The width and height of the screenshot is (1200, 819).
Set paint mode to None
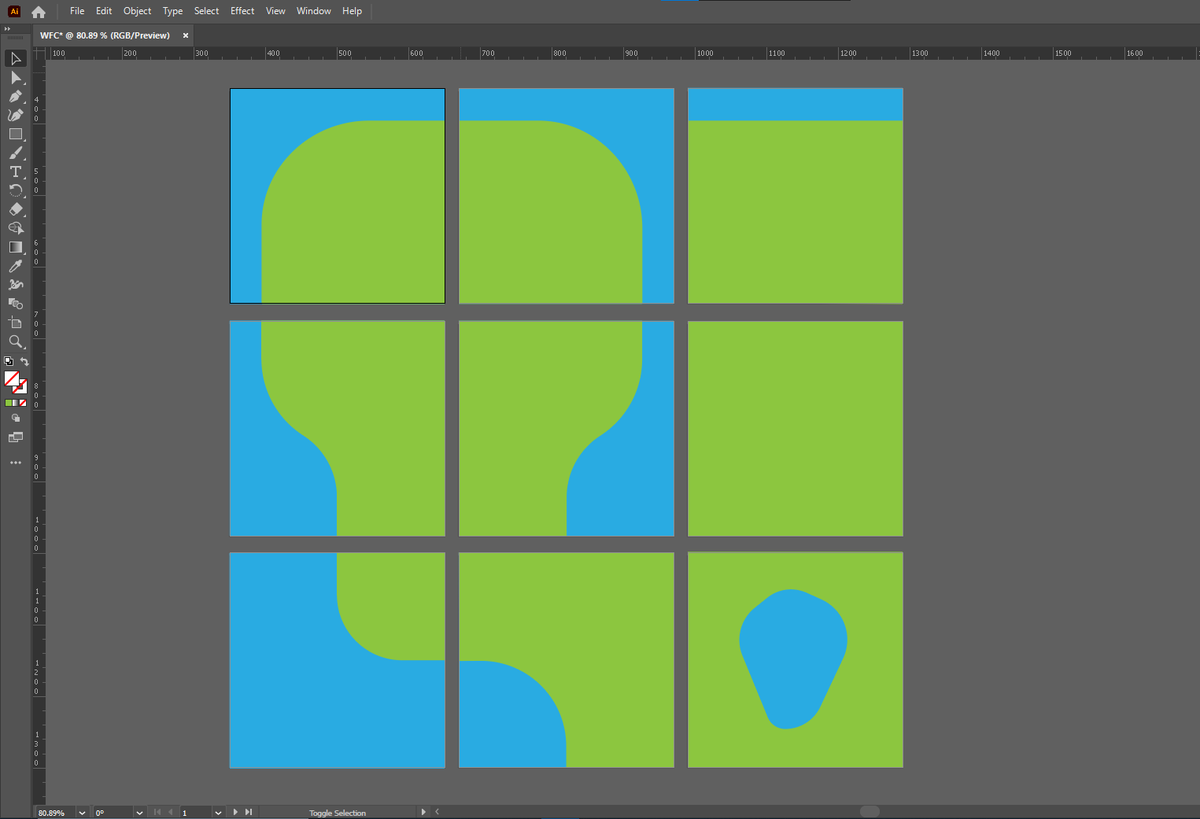pos(23,402)
